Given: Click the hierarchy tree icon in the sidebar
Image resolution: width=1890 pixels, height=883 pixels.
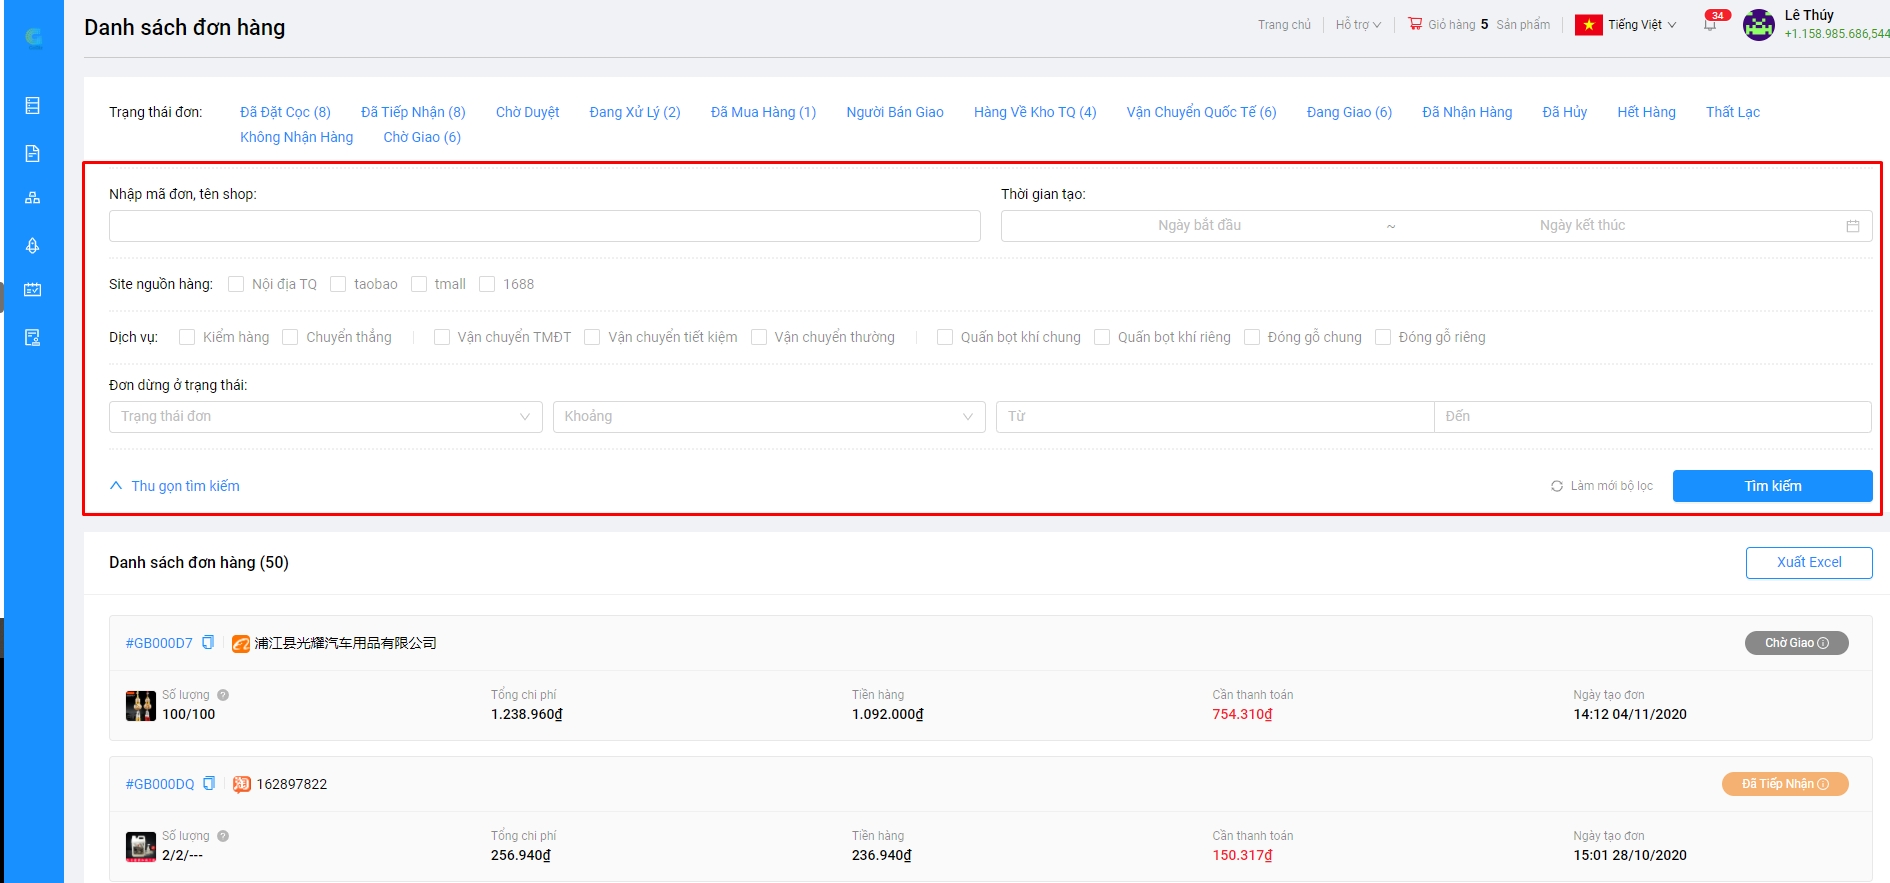Looking at the screenshot, I should pos(32,198).
